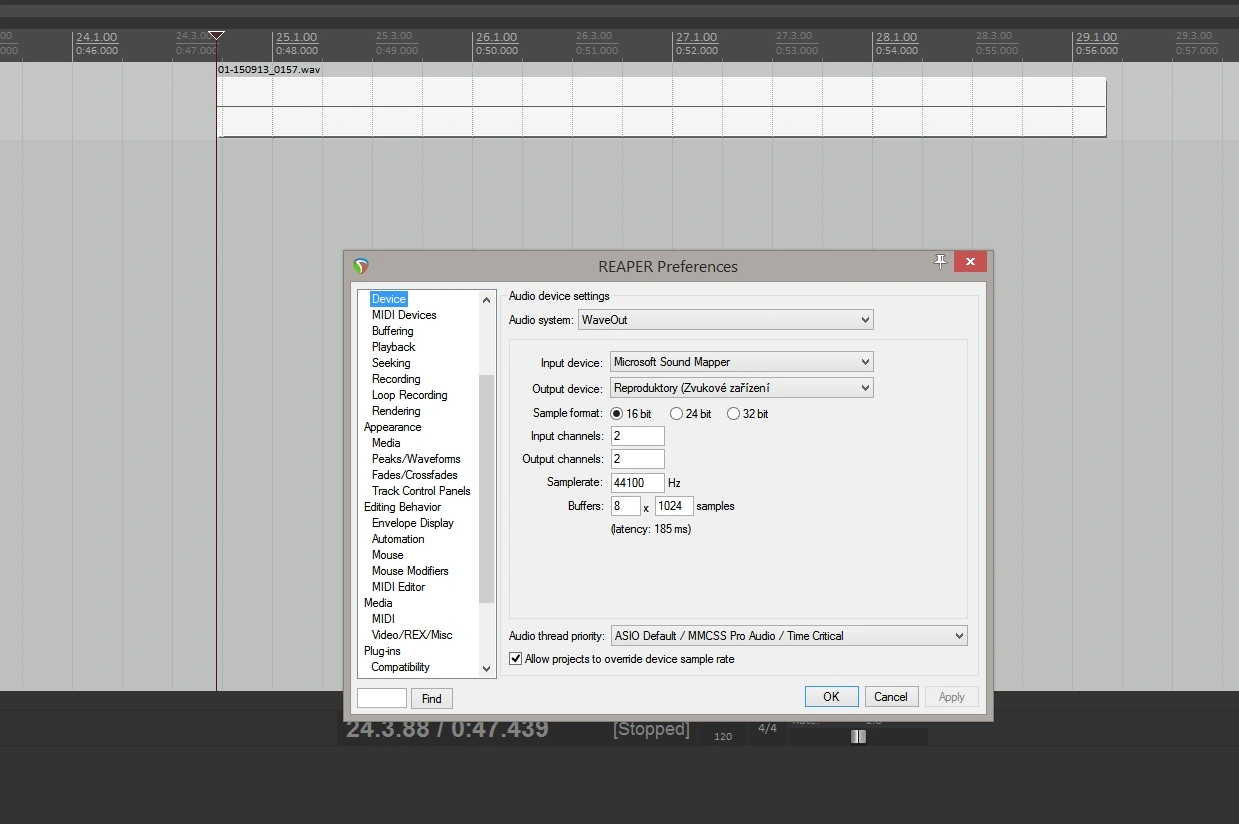Open the Output device dropdown
The height and width of the screenshot is (824, 1239).
[742, 388]
